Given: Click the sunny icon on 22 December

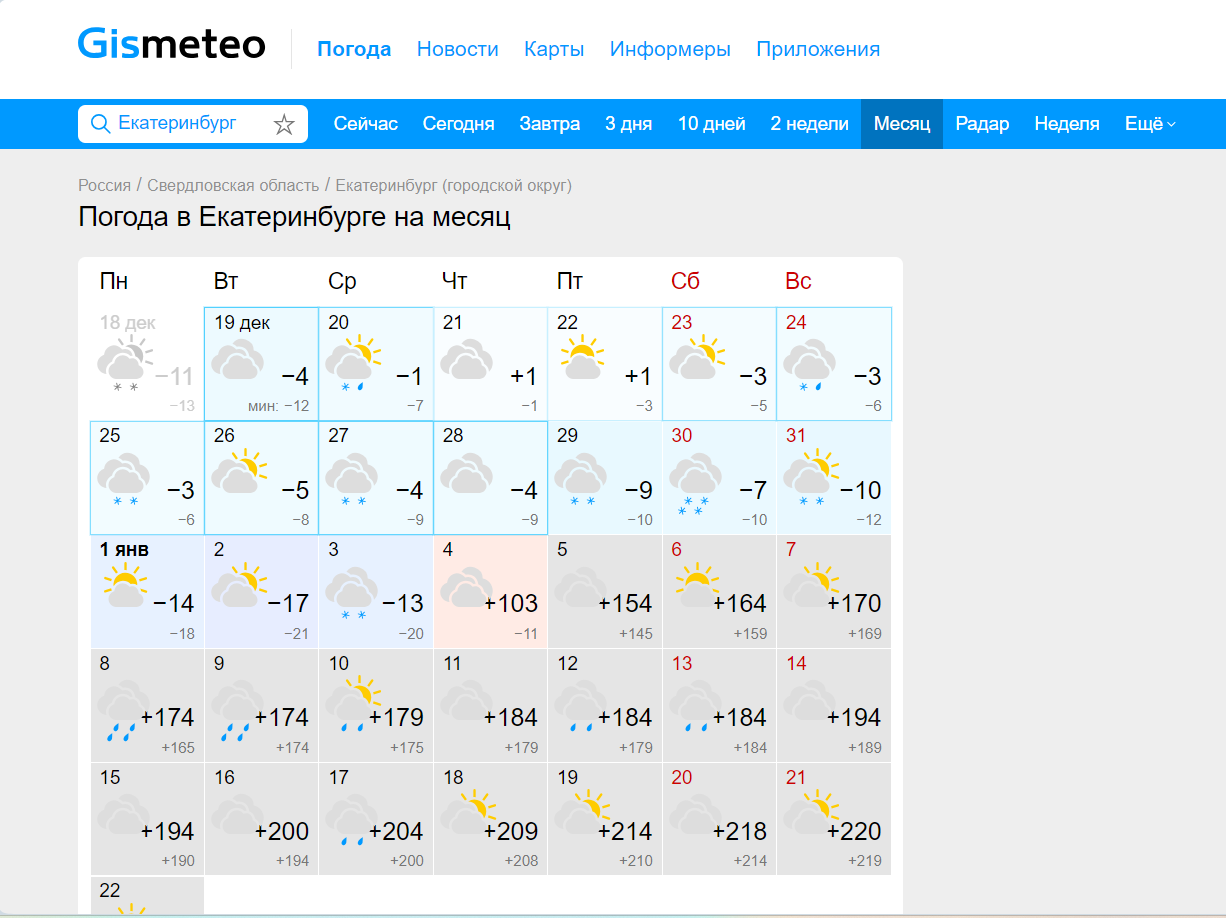Looking at the screenshot, I should [580, 358].
